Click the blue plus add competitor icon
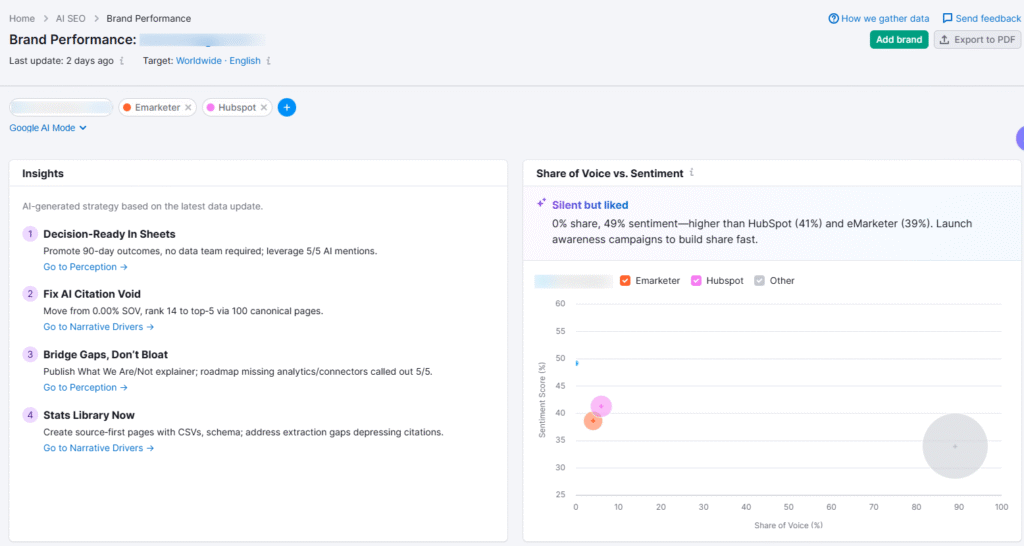This screenshot has height=546, width=1024. (287, 107)
